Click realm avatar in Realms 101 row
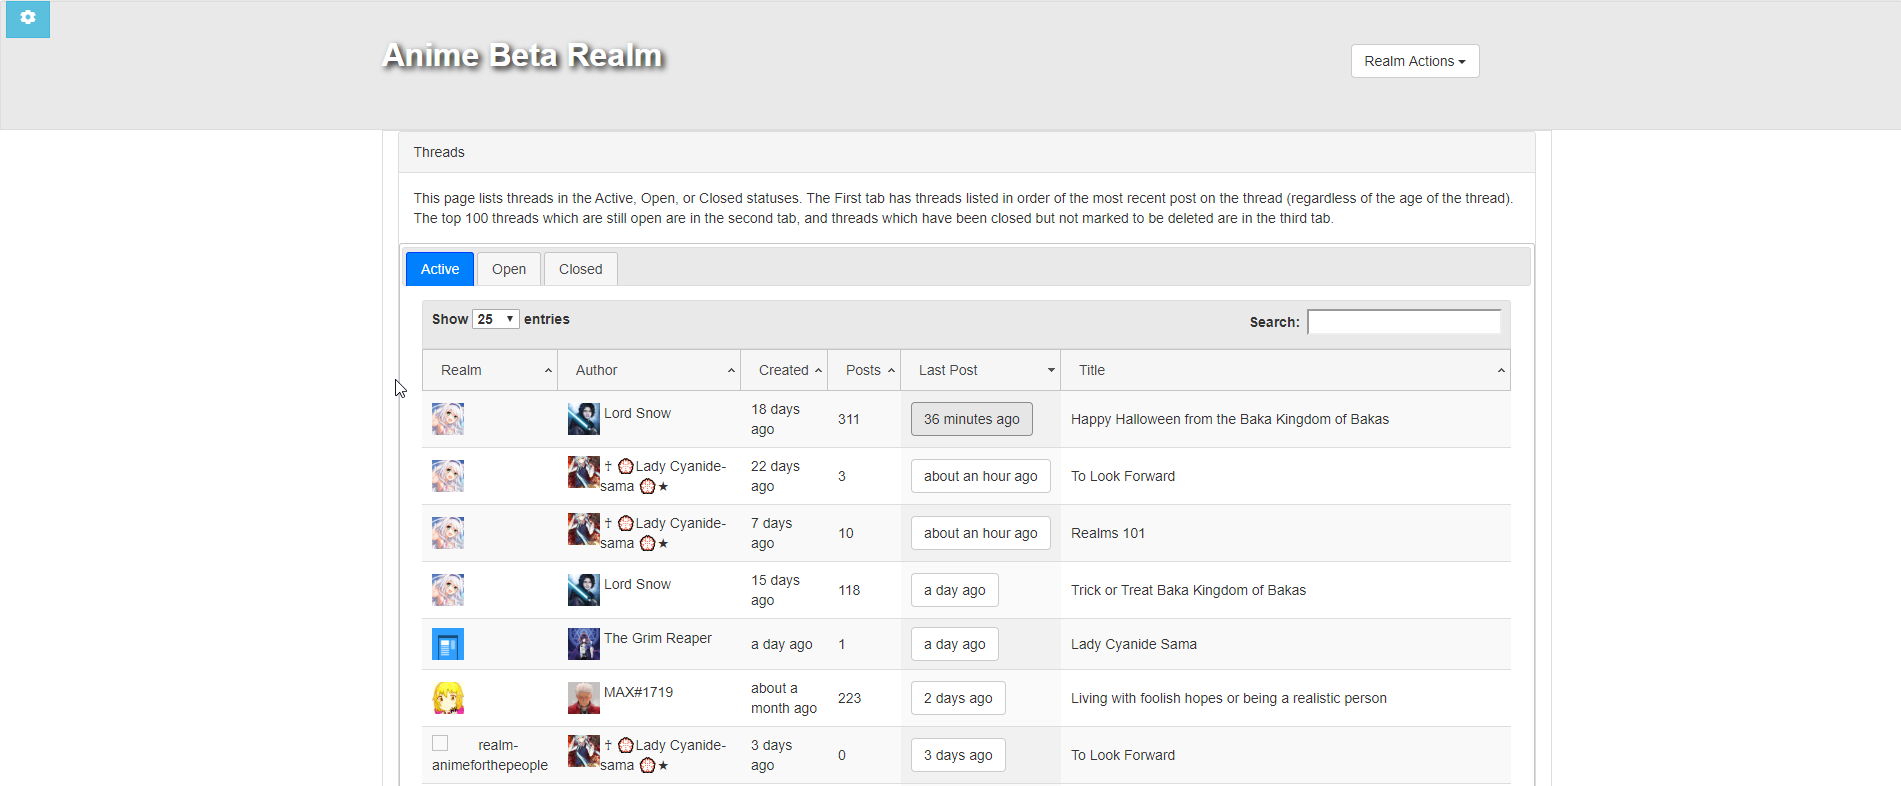 tap(448, 533)
